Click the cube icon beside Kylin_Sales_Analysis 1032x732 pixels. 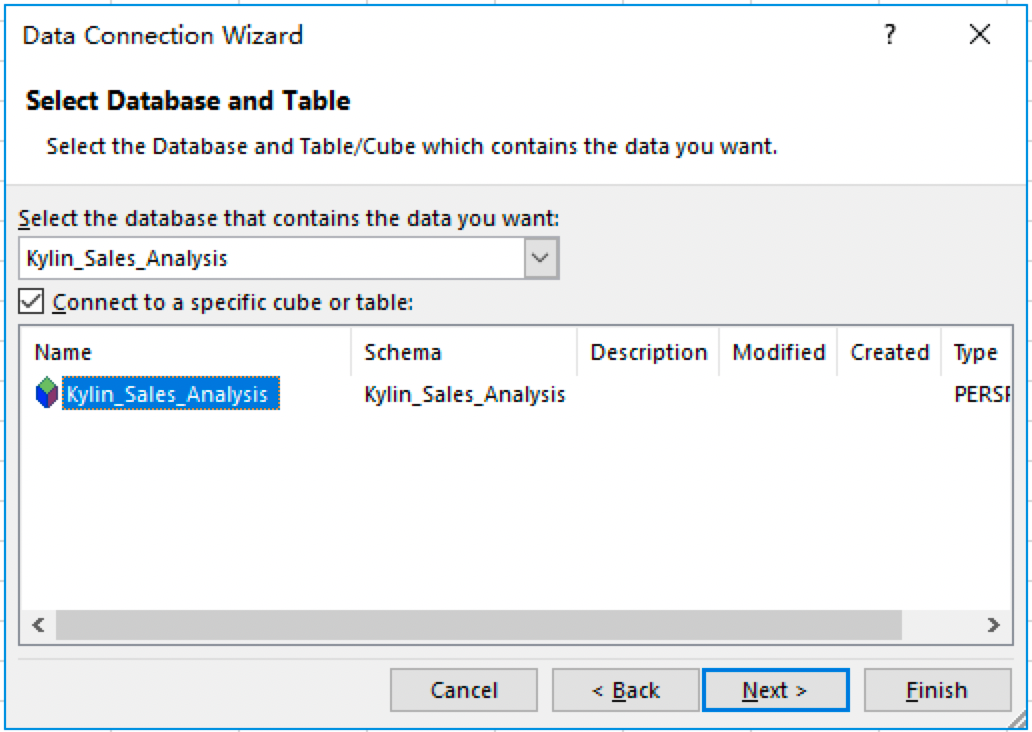point(47,394)
